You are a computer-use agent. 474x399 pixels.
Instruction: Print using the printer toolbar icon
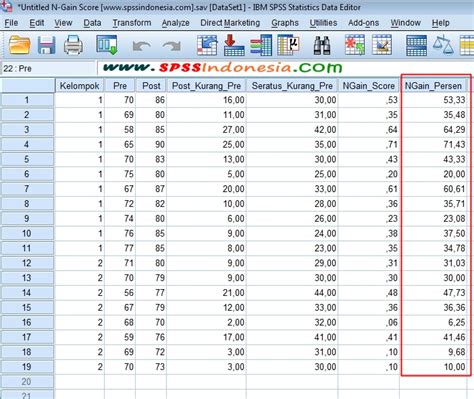pos(73,45)
